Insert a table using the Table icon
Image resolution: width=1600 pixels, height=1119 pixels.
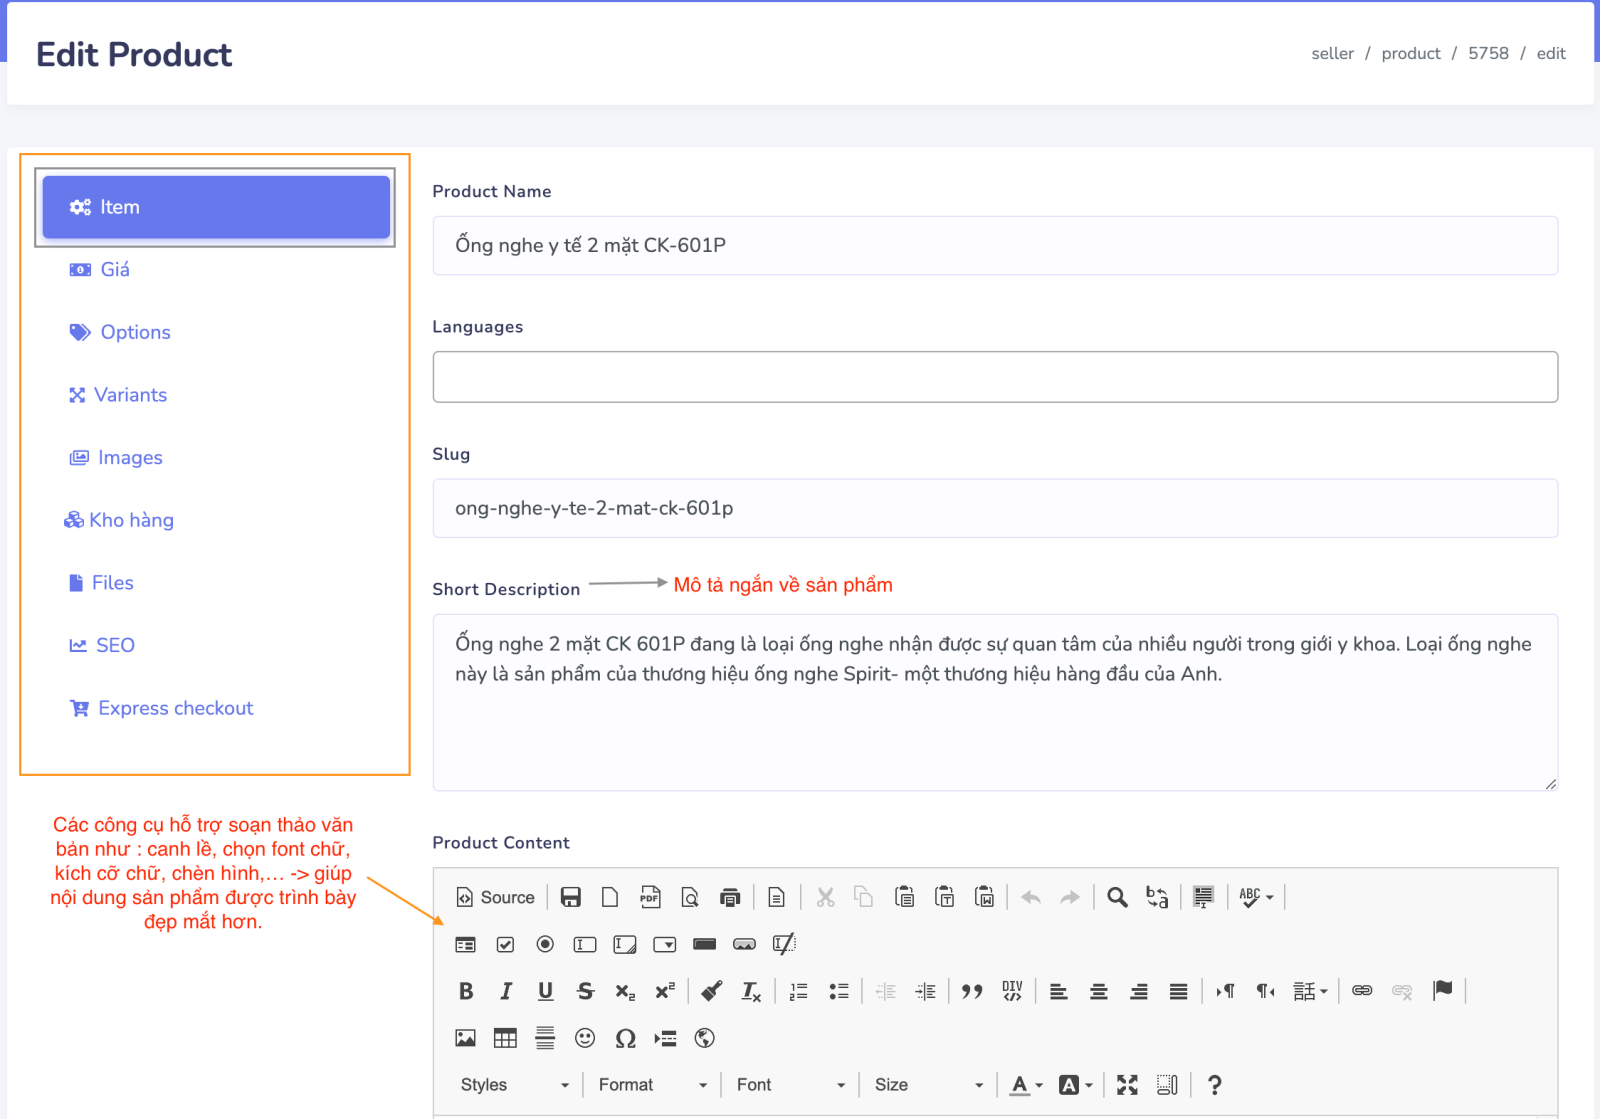coord(505,1038)
